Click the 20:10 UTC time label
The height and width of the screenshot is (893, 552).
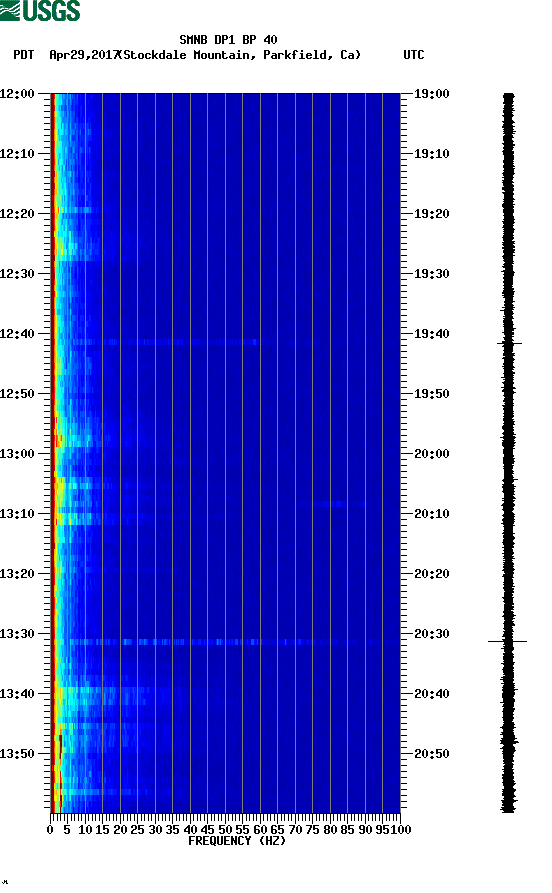pyautogui.click(x=432, y=514)
